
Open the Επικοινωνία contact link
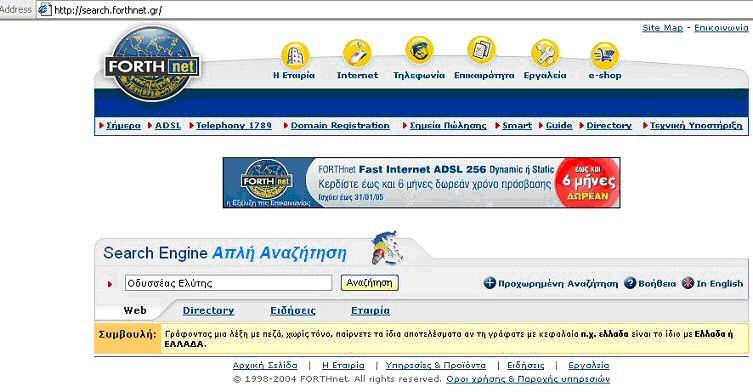(721, 28)
